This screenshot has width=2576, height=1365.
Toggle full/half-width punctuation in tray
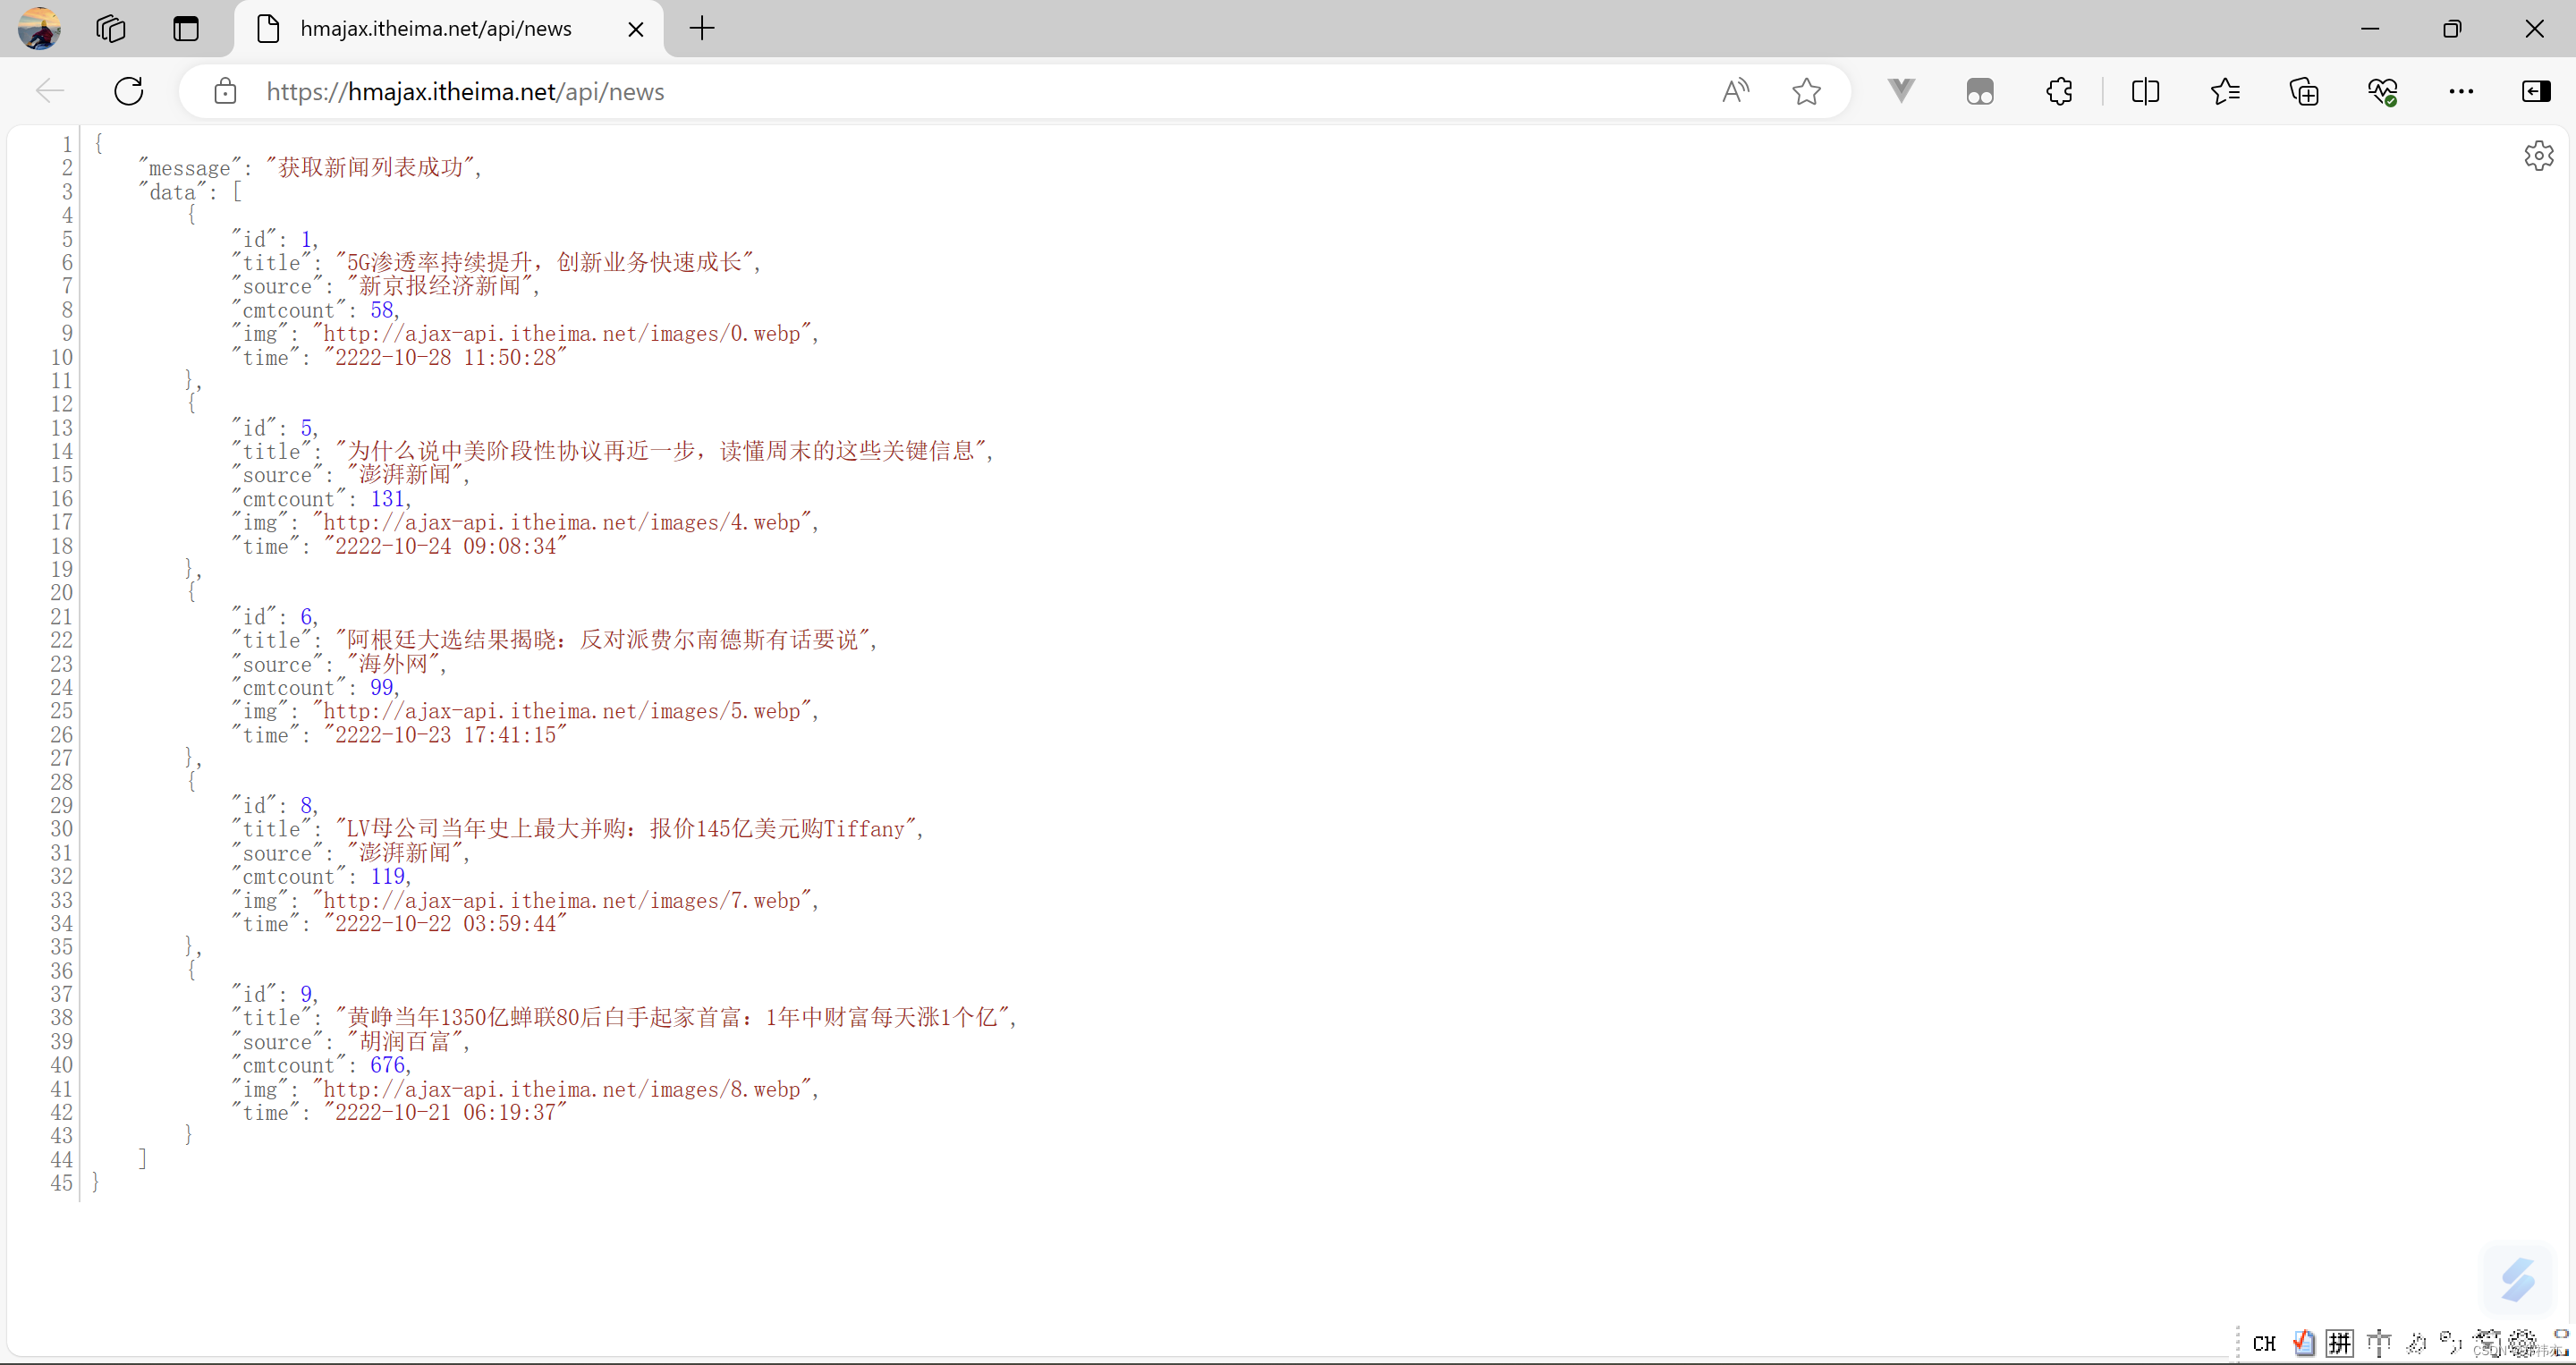(2448, 1343)
